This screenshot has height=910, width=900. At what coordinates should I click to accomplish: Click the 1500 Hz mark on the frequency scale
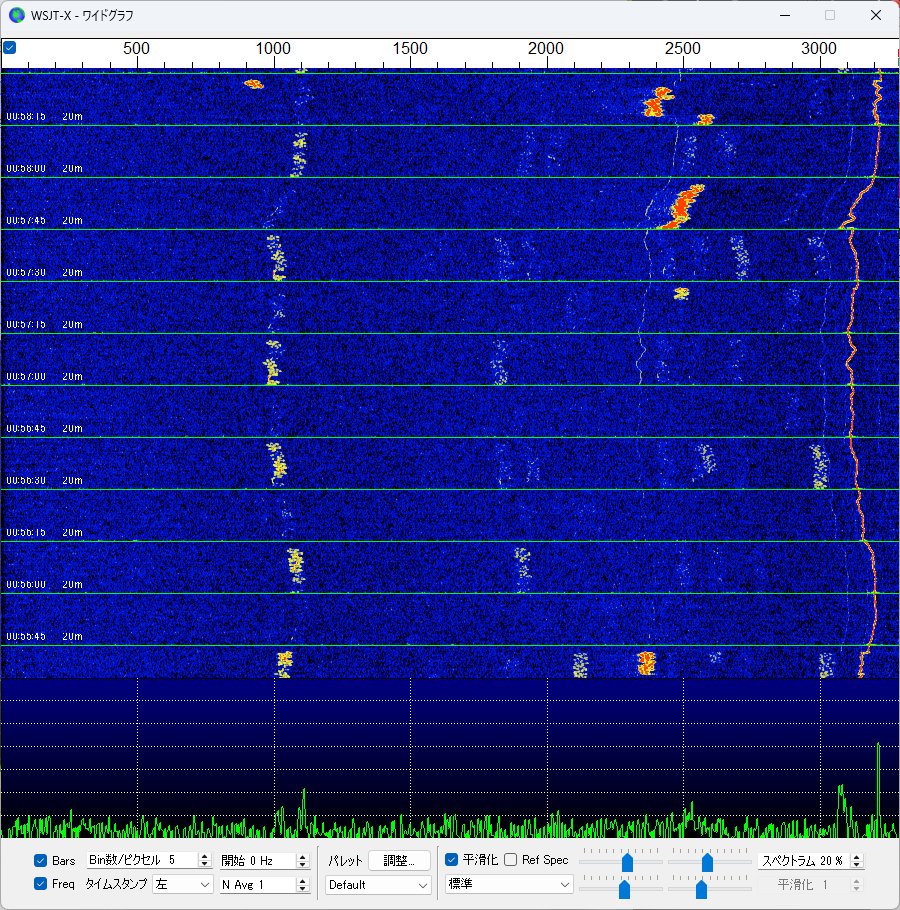410,49
